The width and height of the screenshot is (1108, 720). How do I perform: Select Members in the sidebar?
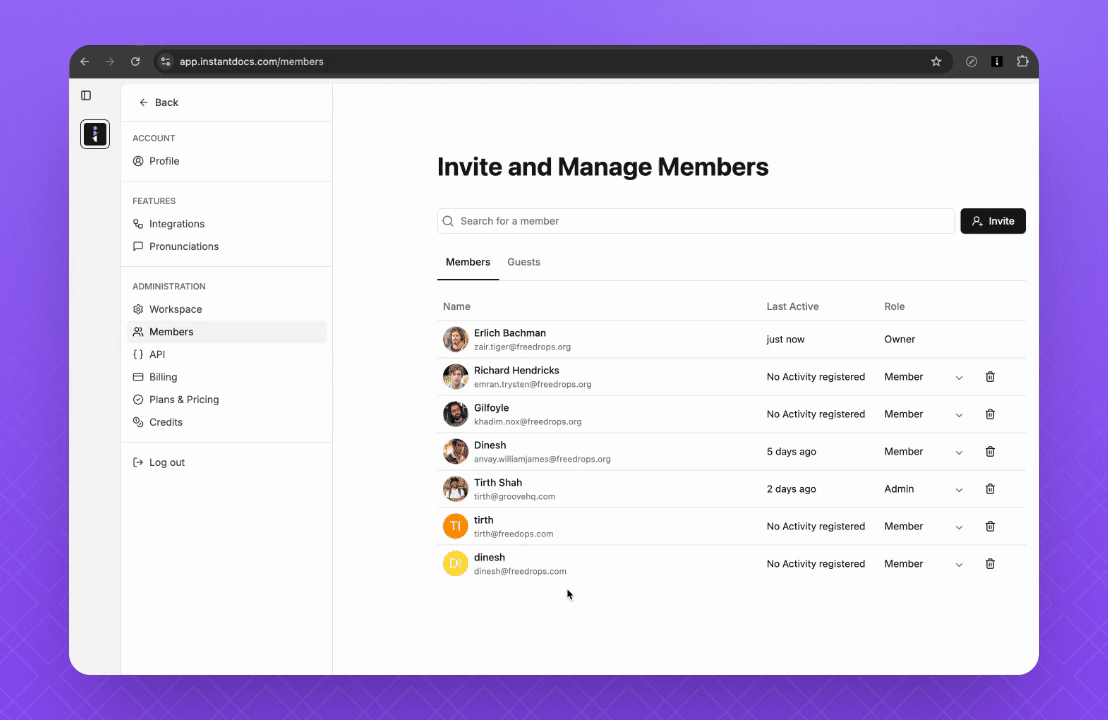(x=227, y=332)
